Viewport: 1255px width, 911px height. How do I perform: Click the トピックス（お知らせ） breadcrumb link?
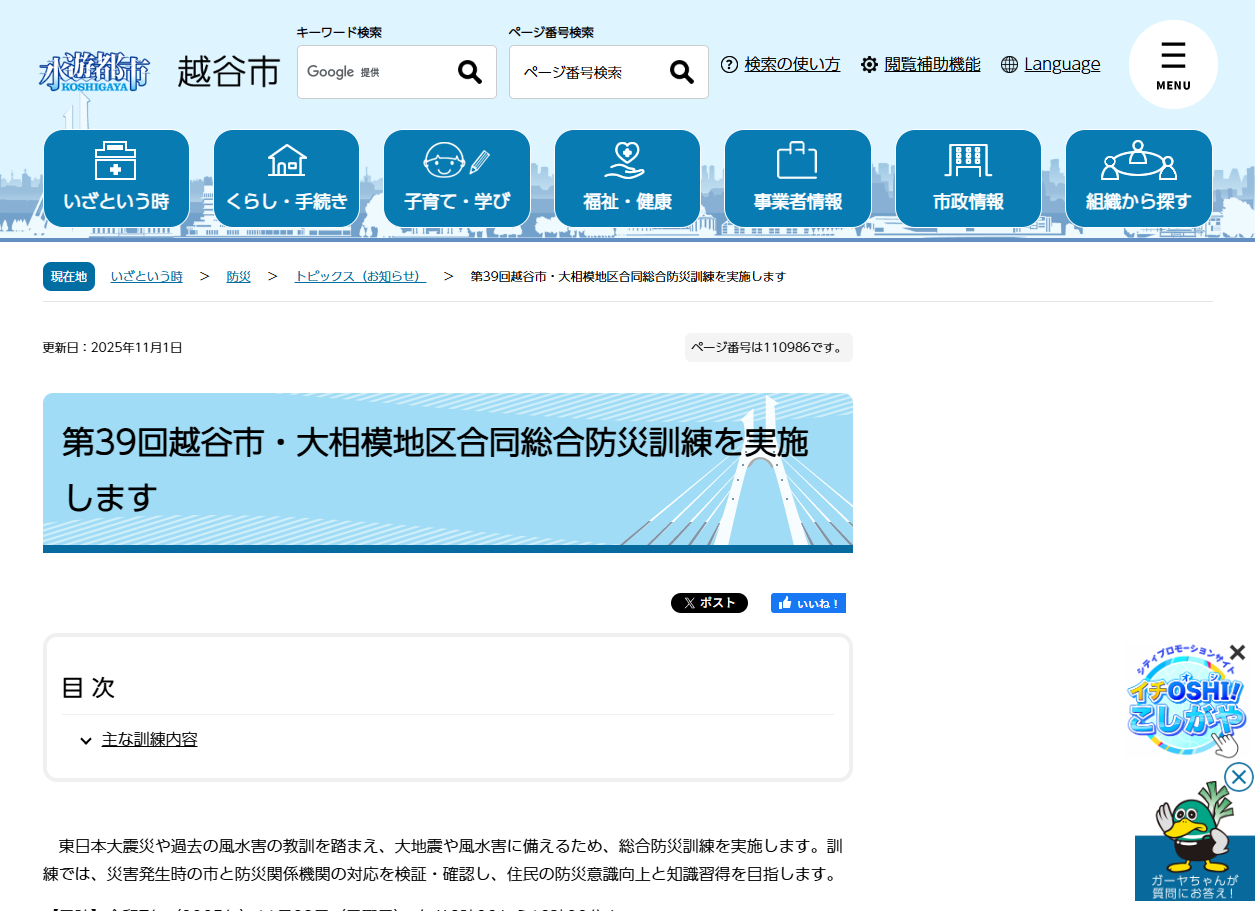click(x=360, y=276)
